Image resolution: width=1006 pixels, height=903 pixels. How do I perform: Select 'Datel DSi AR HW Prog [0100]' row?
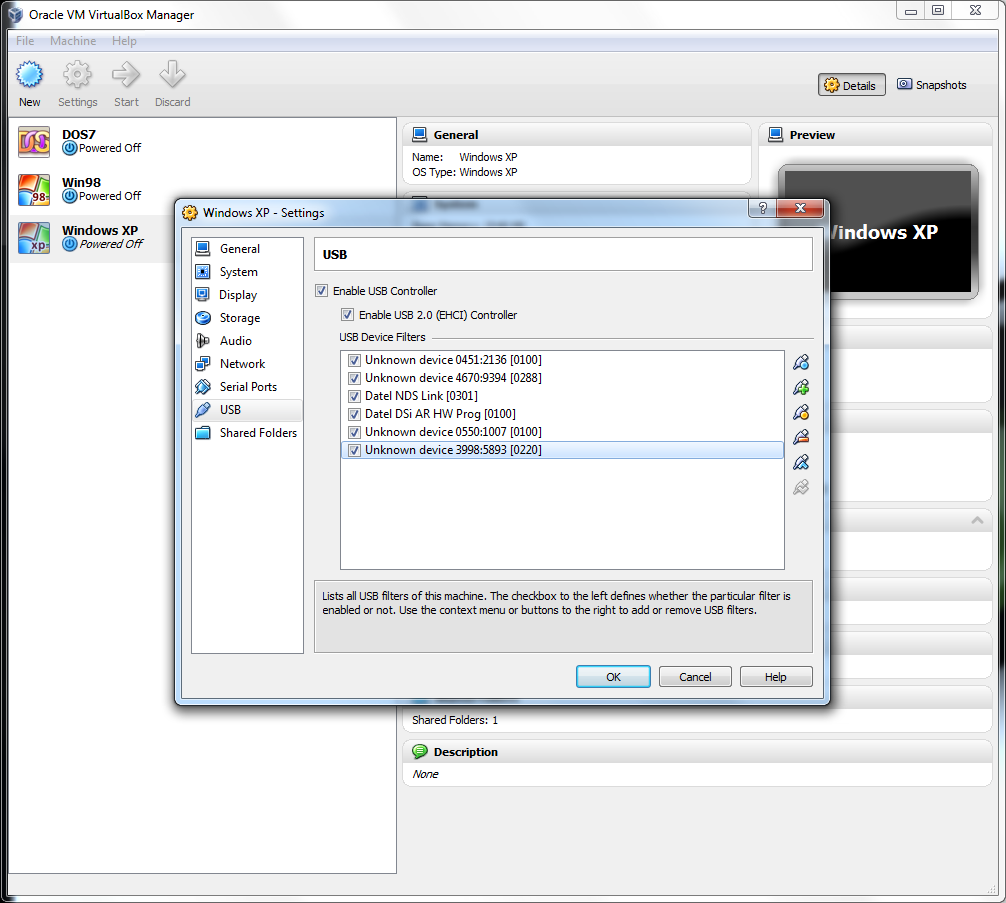(x=562, y=414)
